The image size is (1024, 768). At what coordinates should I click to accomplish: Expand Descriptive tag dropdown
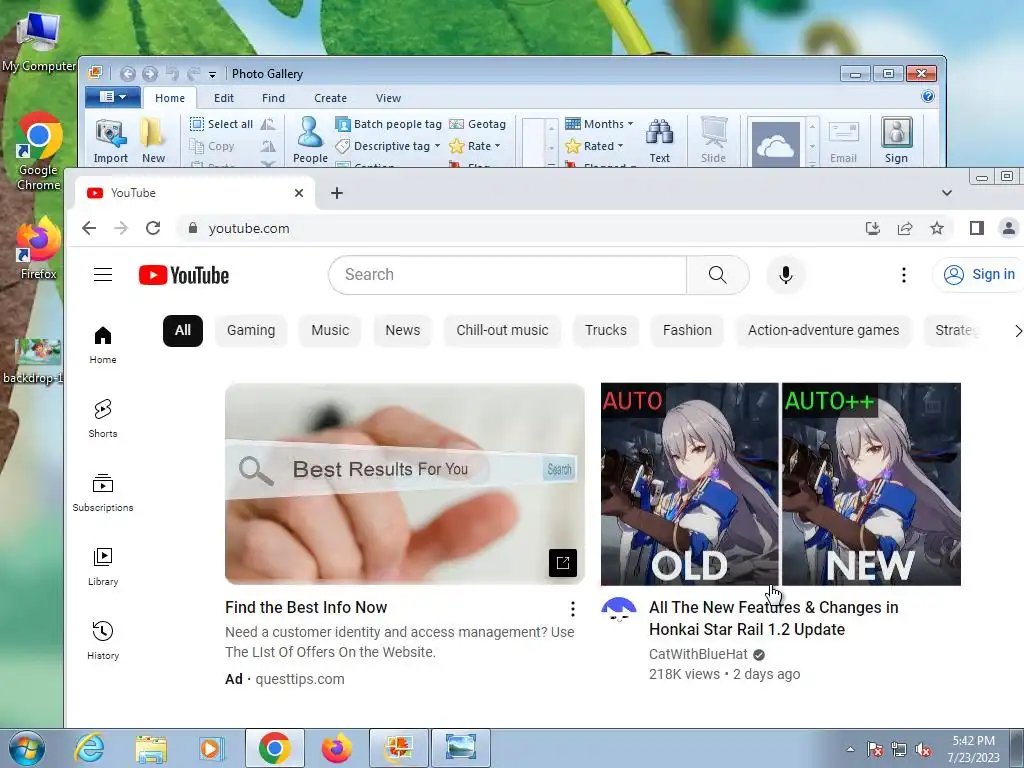437,146
